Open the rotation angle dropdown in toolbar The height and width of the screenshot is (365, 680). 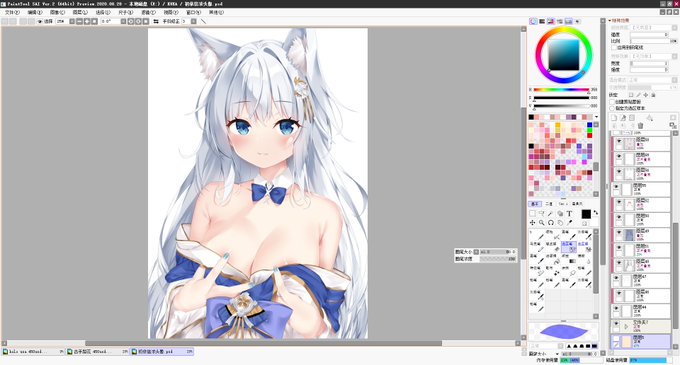click(x=123, y=21)
